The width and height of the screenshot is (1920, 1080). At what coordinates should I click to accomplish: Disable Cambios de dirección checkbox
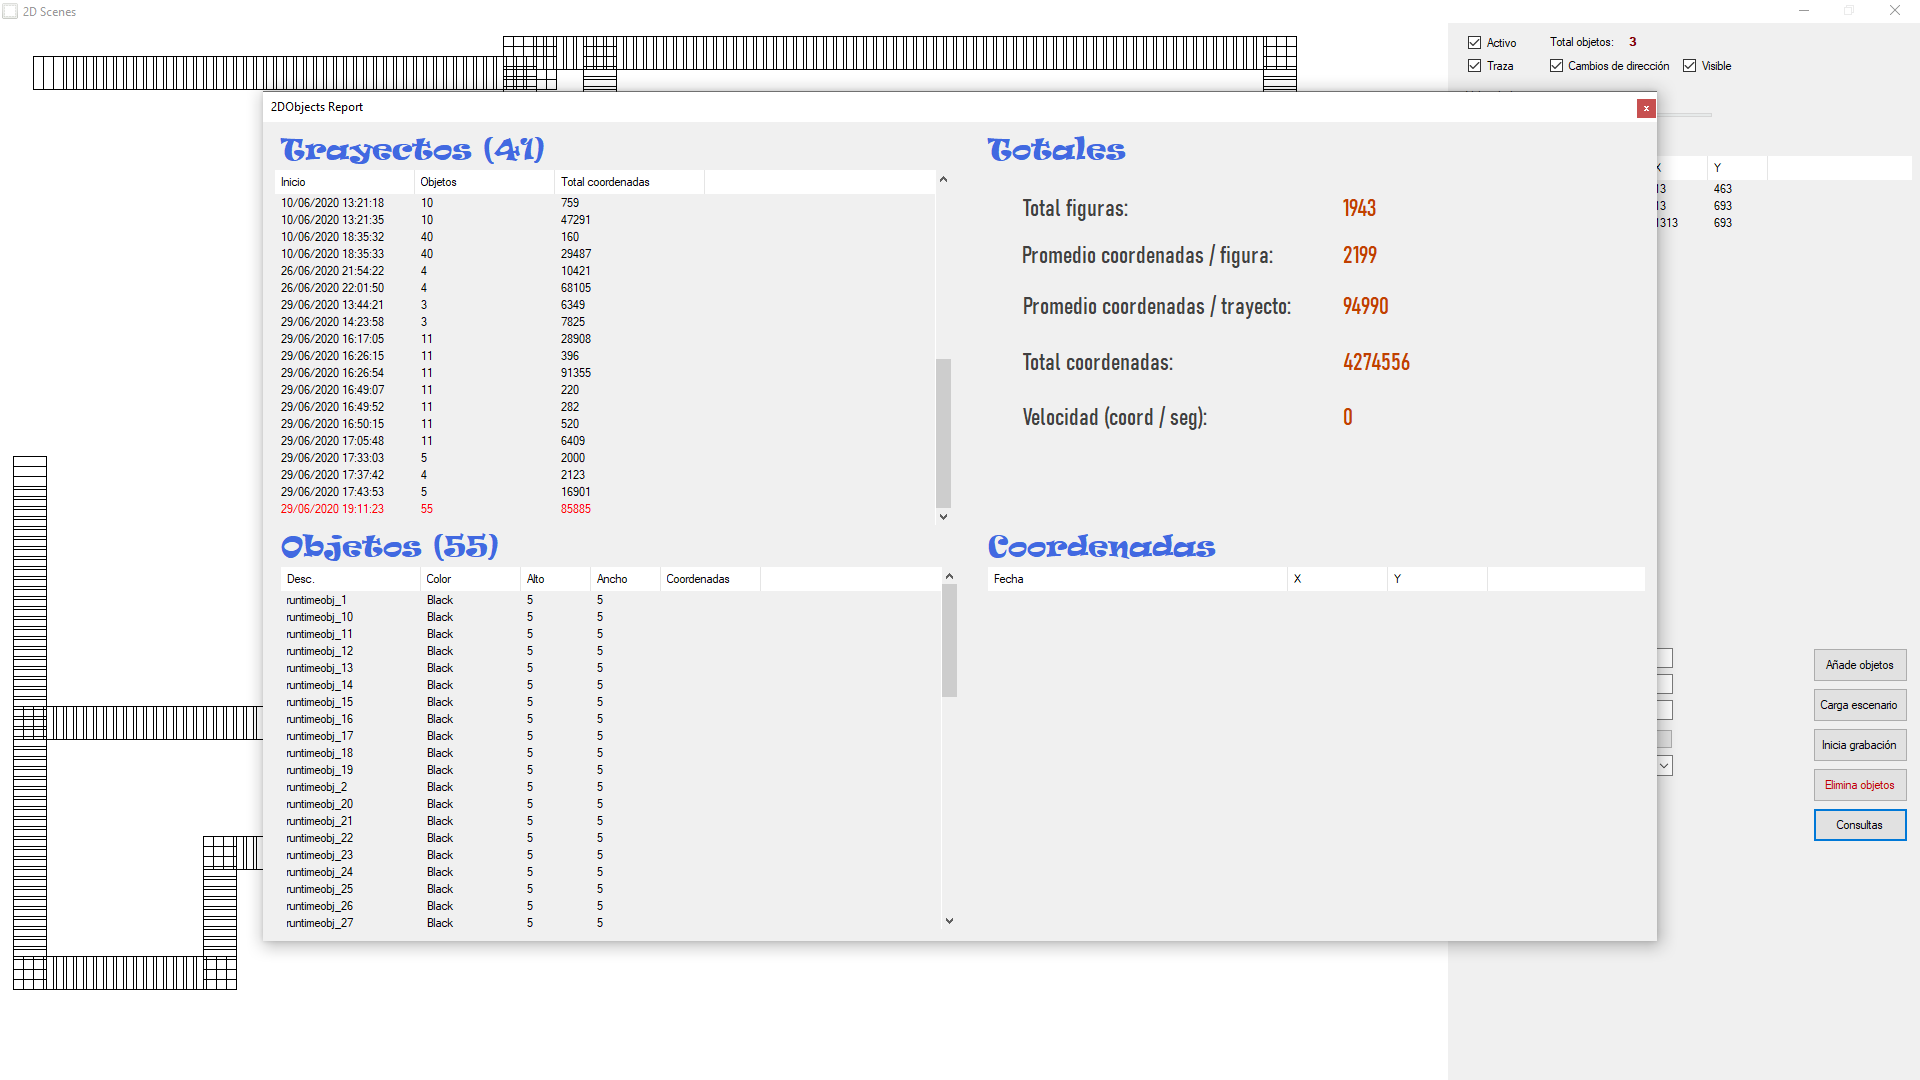[1556, 66]
